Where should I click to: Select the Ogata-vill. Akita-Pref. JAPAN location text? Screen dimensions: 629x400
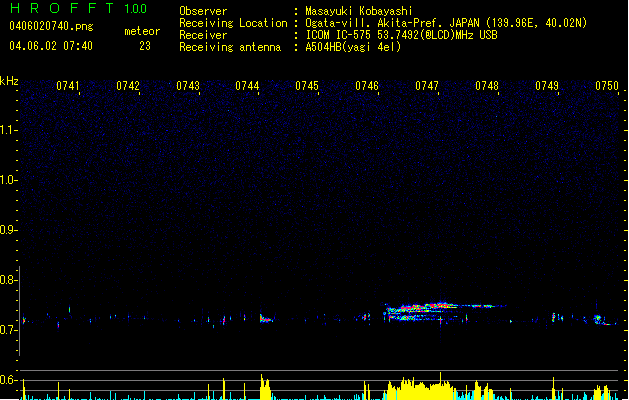(x=446, y=23)
